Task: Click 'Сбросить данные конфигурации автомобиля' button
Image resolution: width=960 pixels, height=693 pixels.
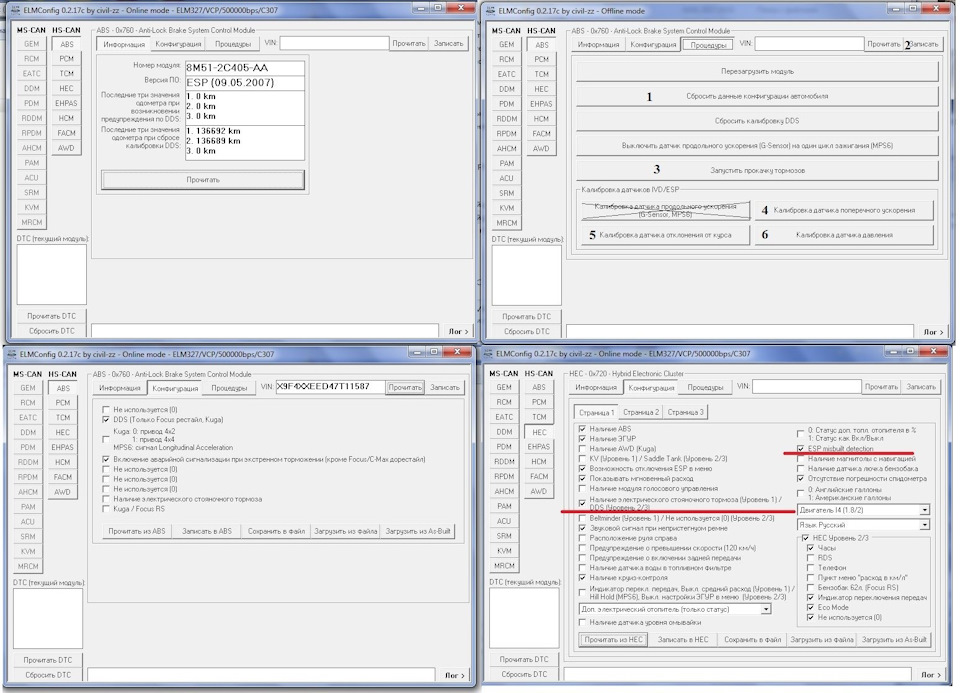Action: [x=757, y=96]
